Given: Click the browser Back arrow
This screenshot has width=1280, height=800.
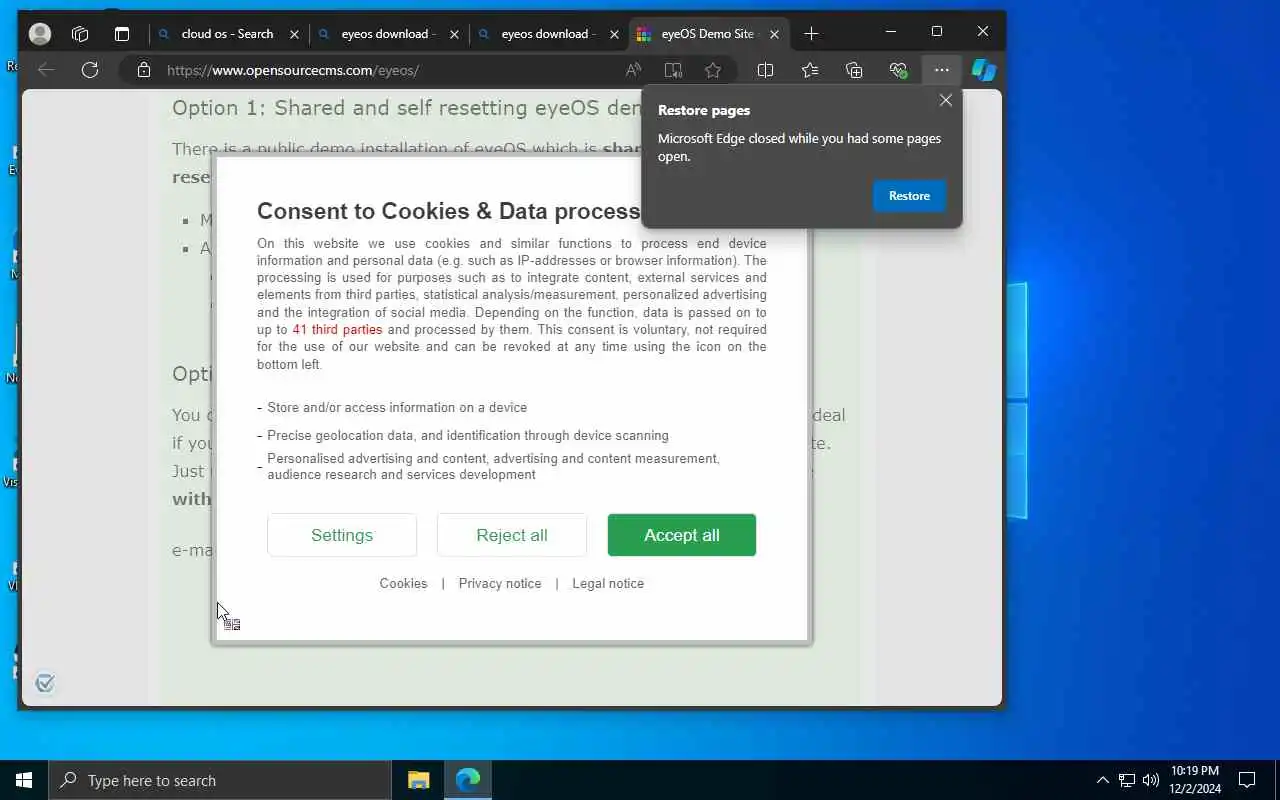Looking at the screenshot, I should (46, 70).
